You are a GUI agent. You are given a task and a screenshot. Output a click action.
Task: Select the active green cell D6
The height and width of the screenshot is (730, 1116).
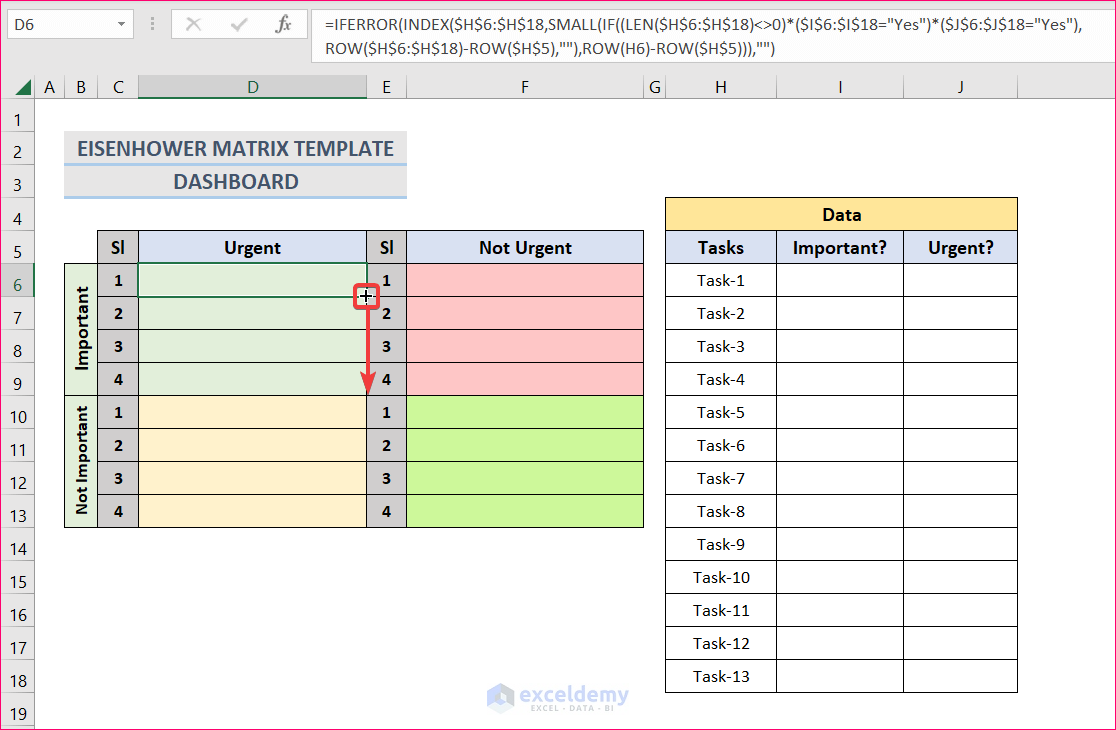[253, 280]
